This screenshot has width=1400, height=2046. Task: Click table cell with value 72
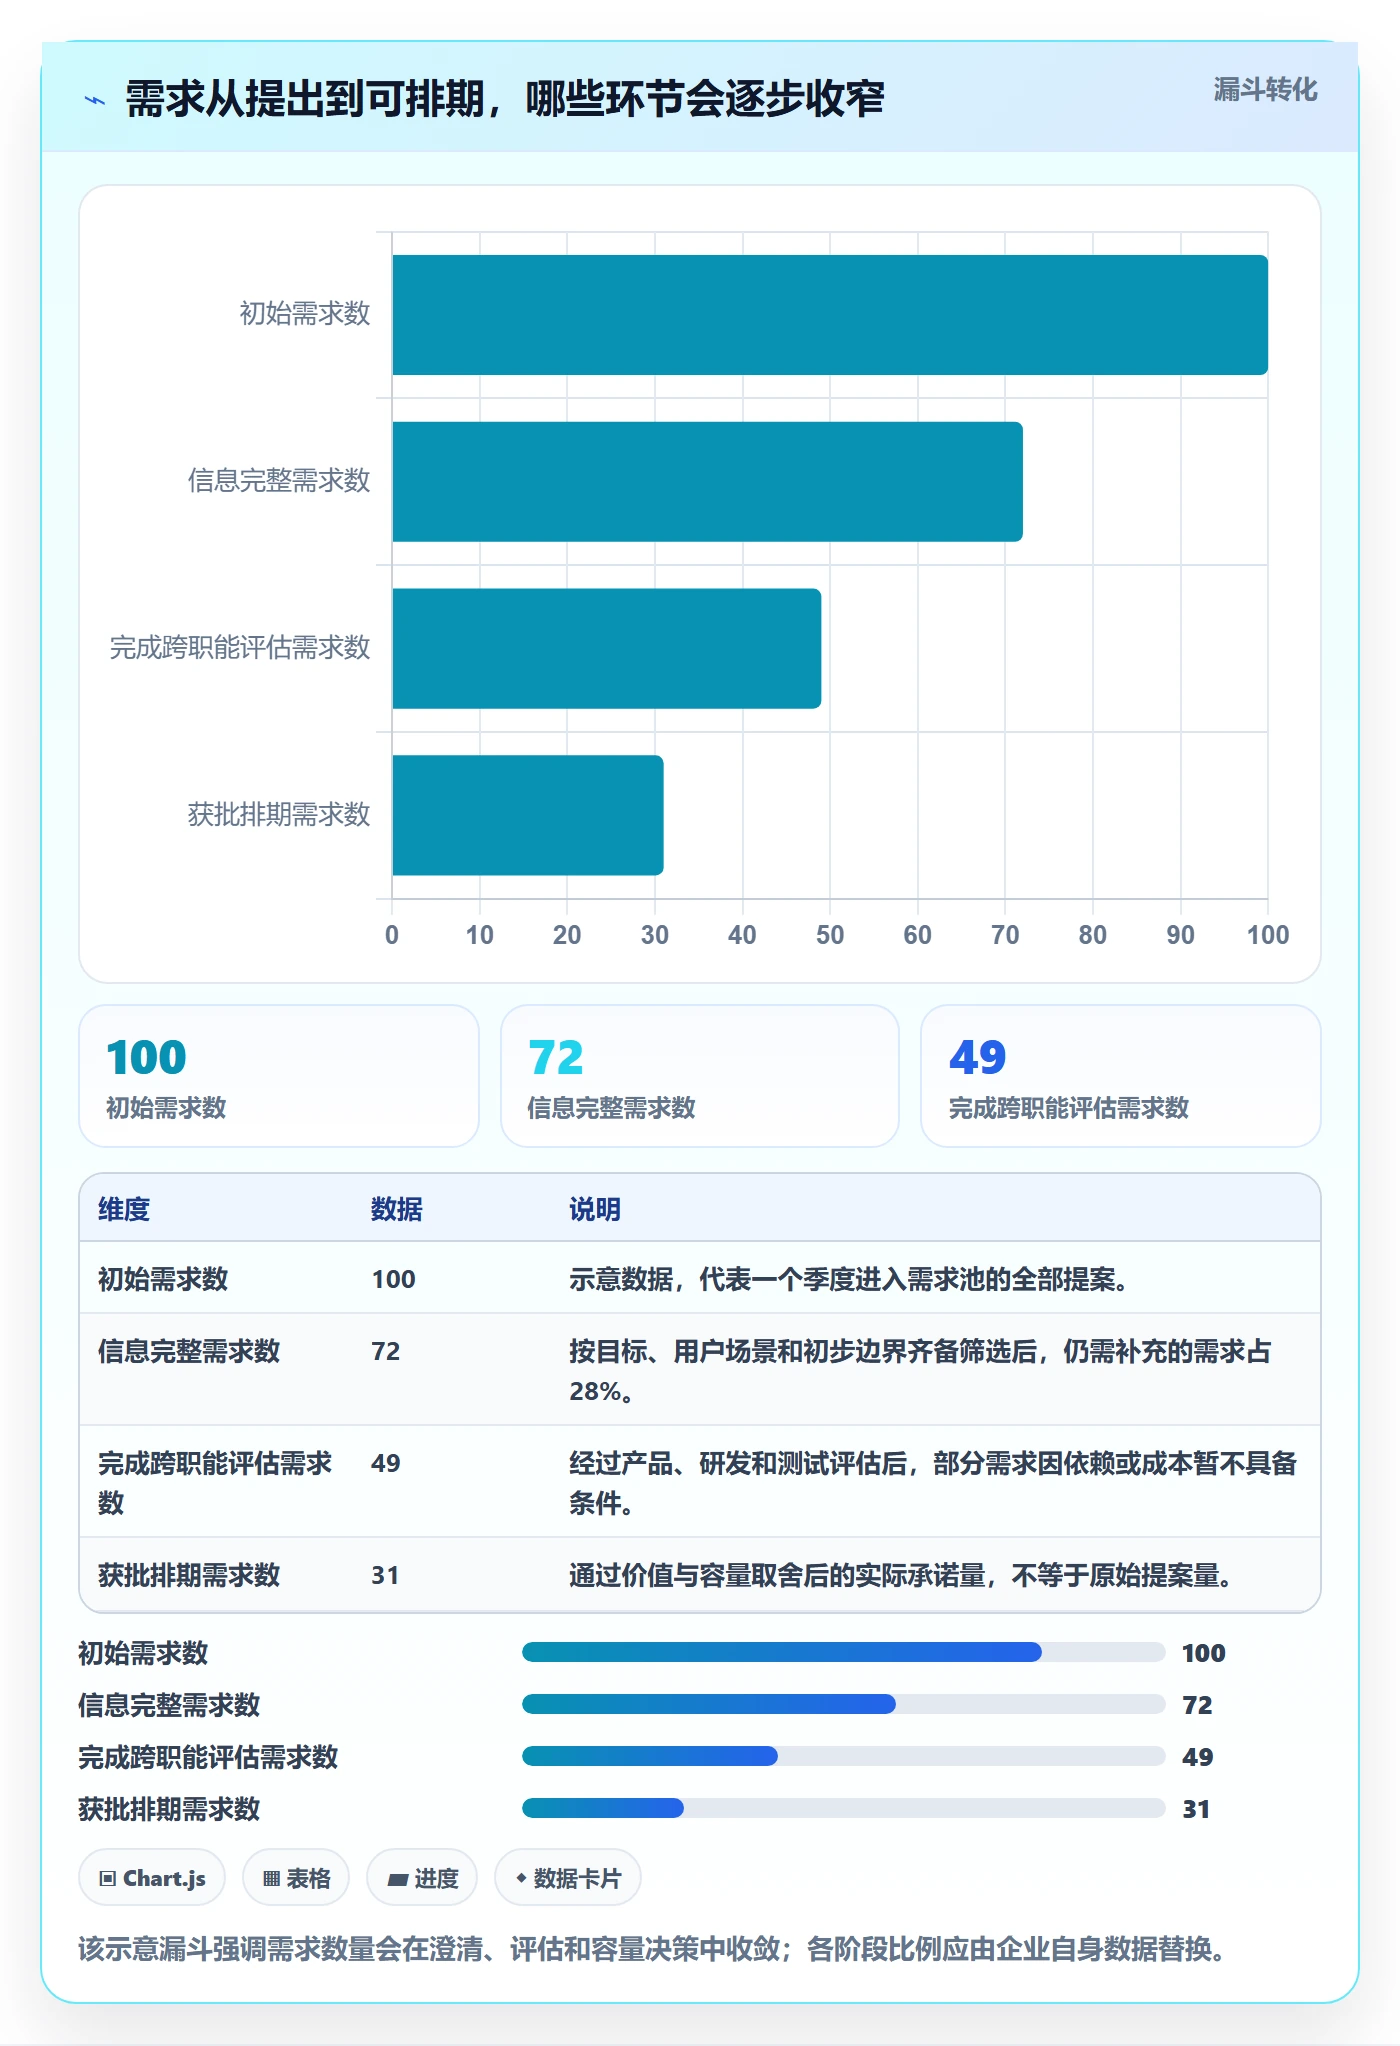click(x=385, y=1351)
